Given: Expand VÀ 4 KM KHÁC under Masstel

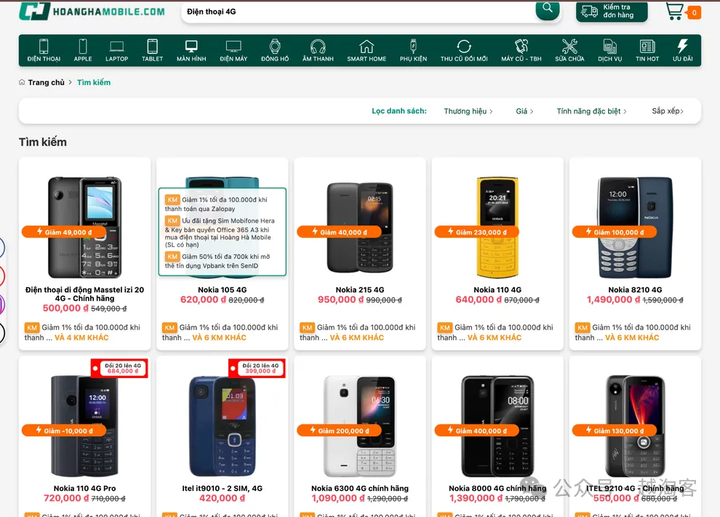Looking at the screenshot, I should click(x=82, y=337).
